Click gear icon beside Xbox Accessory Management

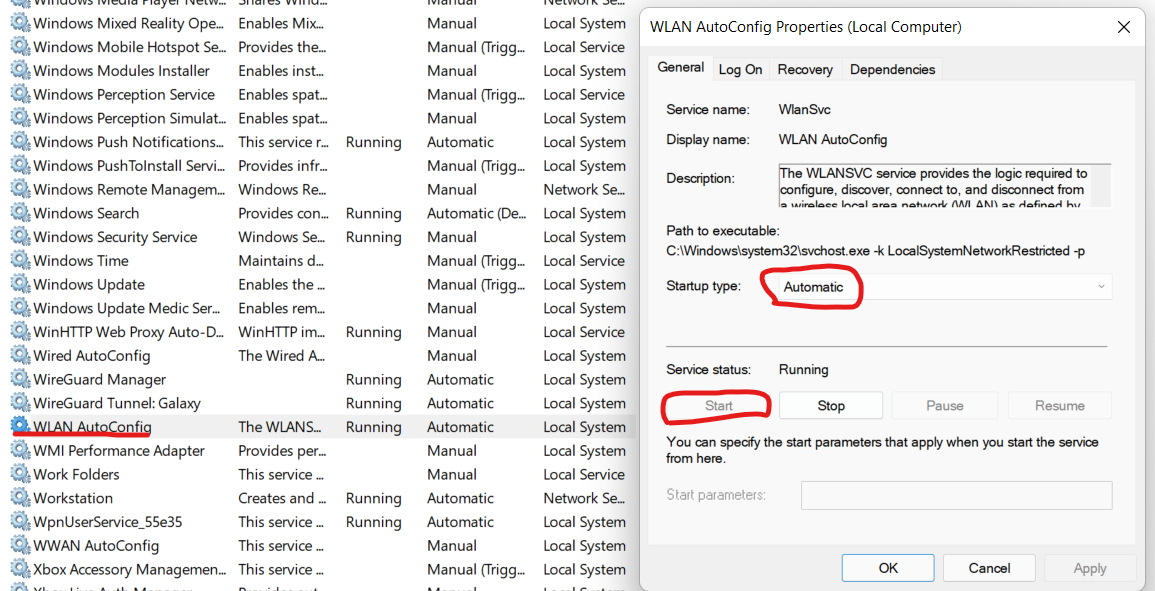20,570
